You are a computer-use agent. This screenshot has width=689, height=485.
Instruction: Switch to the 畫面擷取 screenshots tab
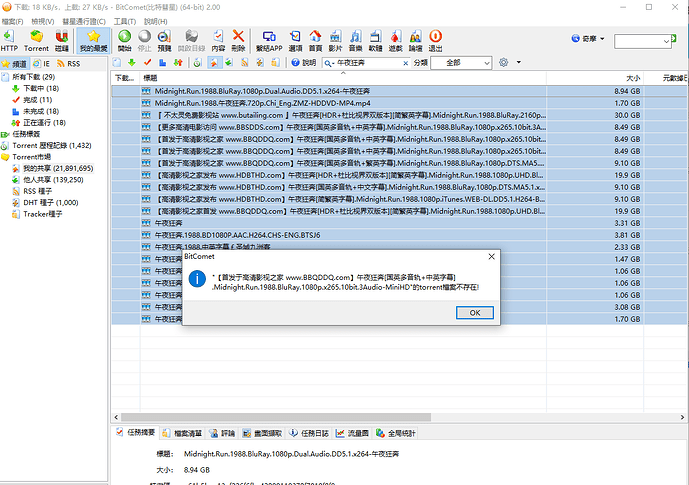click(x=262, y=433)
